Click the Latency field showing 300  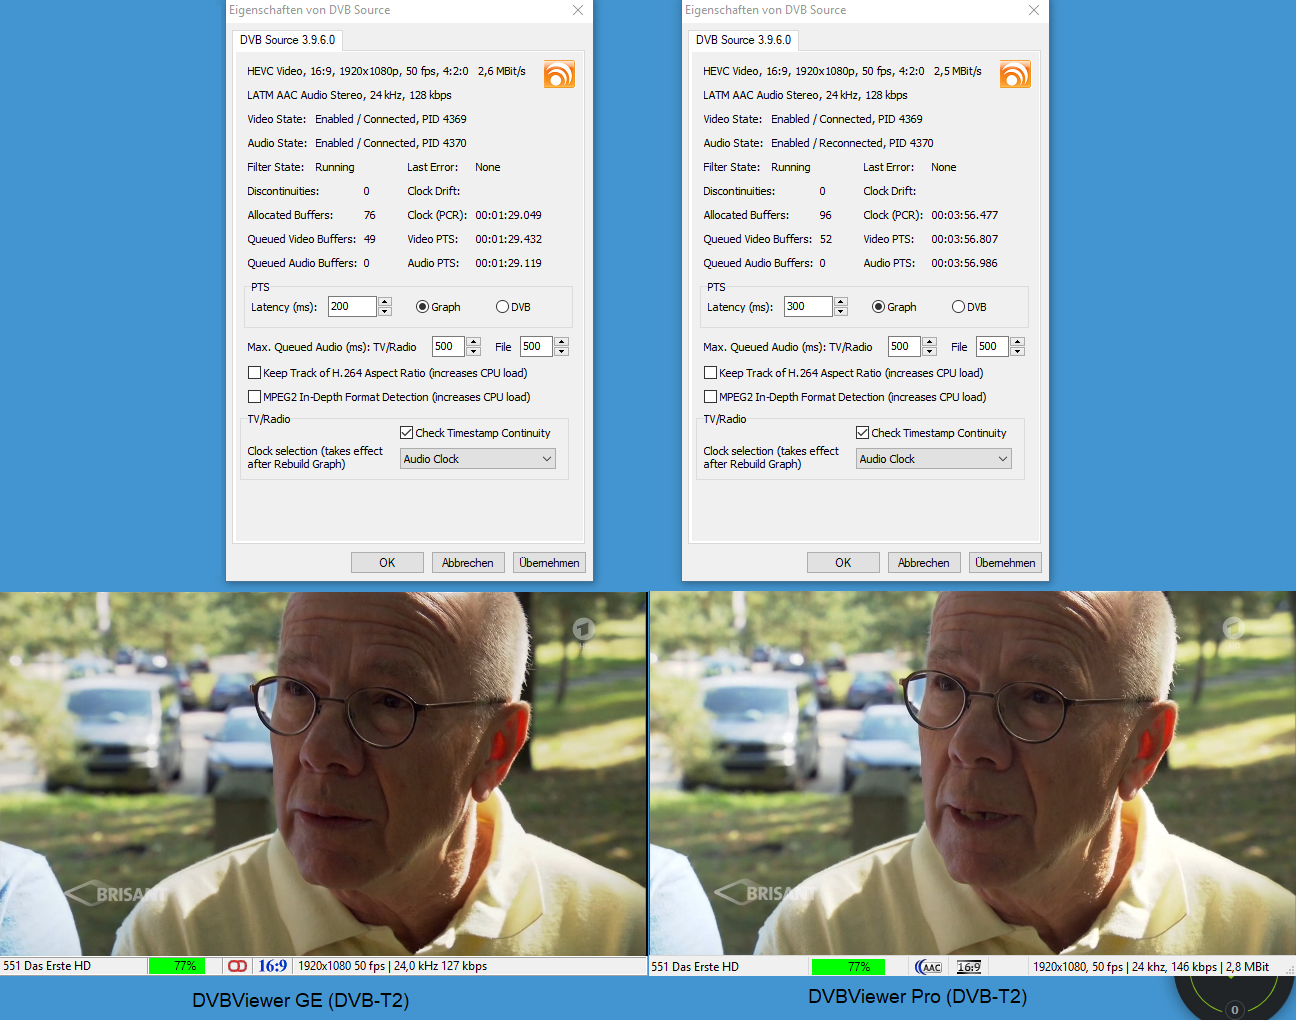pos(808,307)
